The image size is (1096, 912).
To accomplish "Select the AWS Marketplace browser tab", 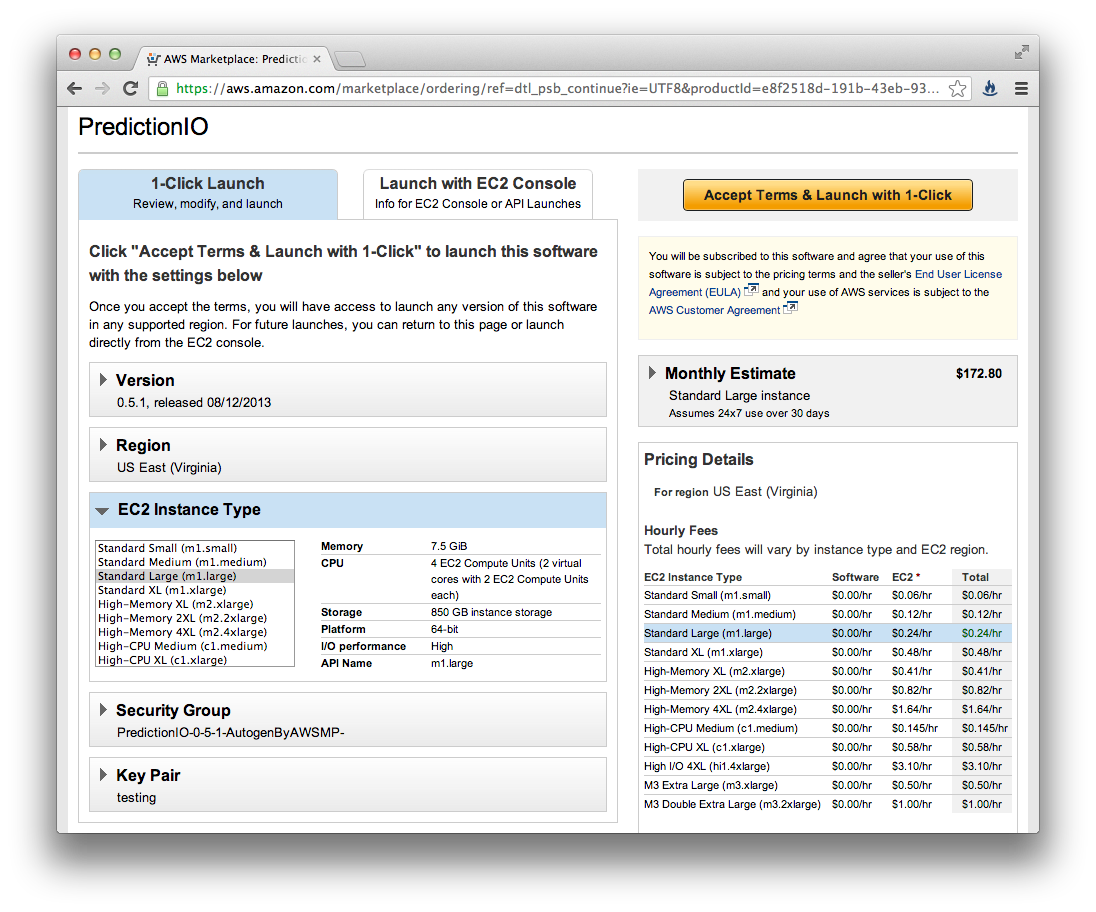I will click(x=233, y=59).
